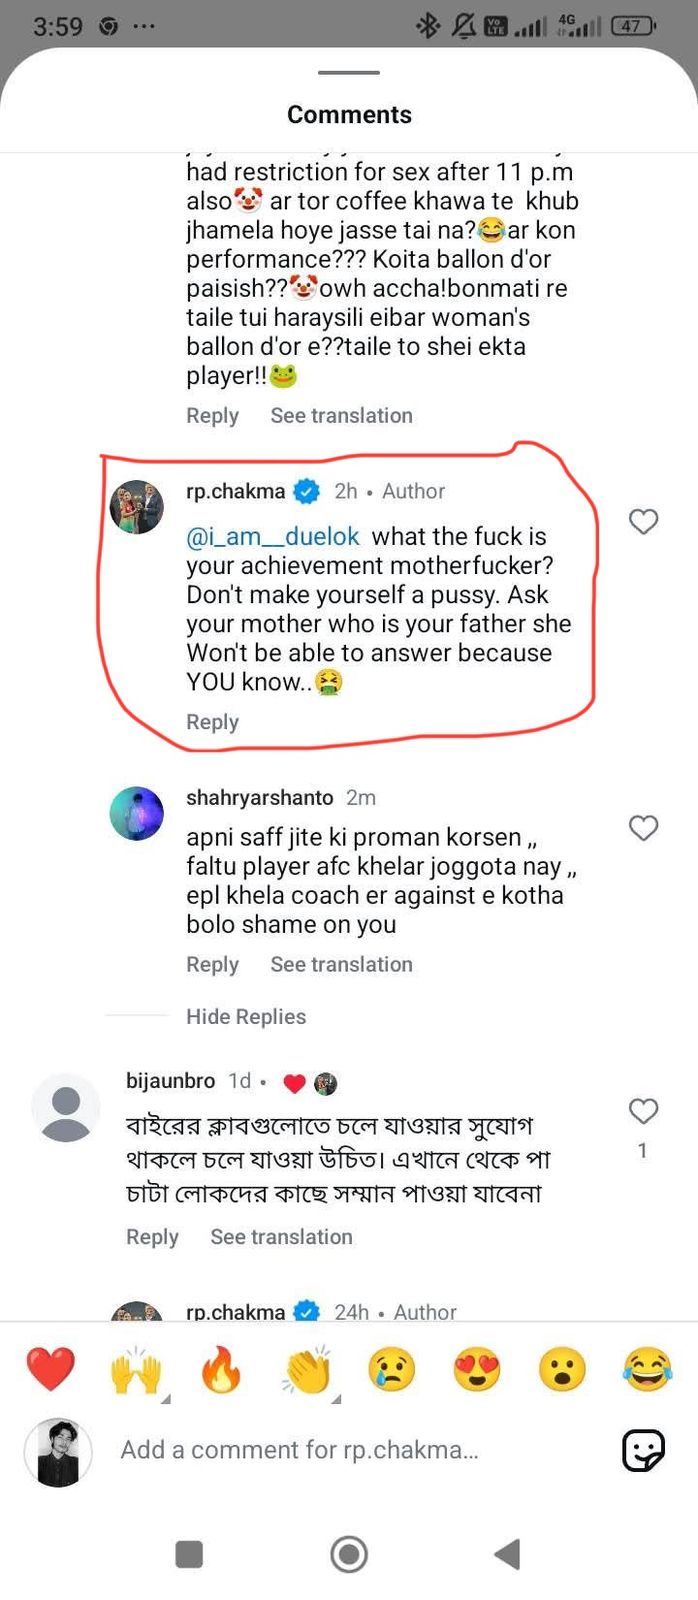Tap the surprised face emoji reaction

pos(562,1369)
